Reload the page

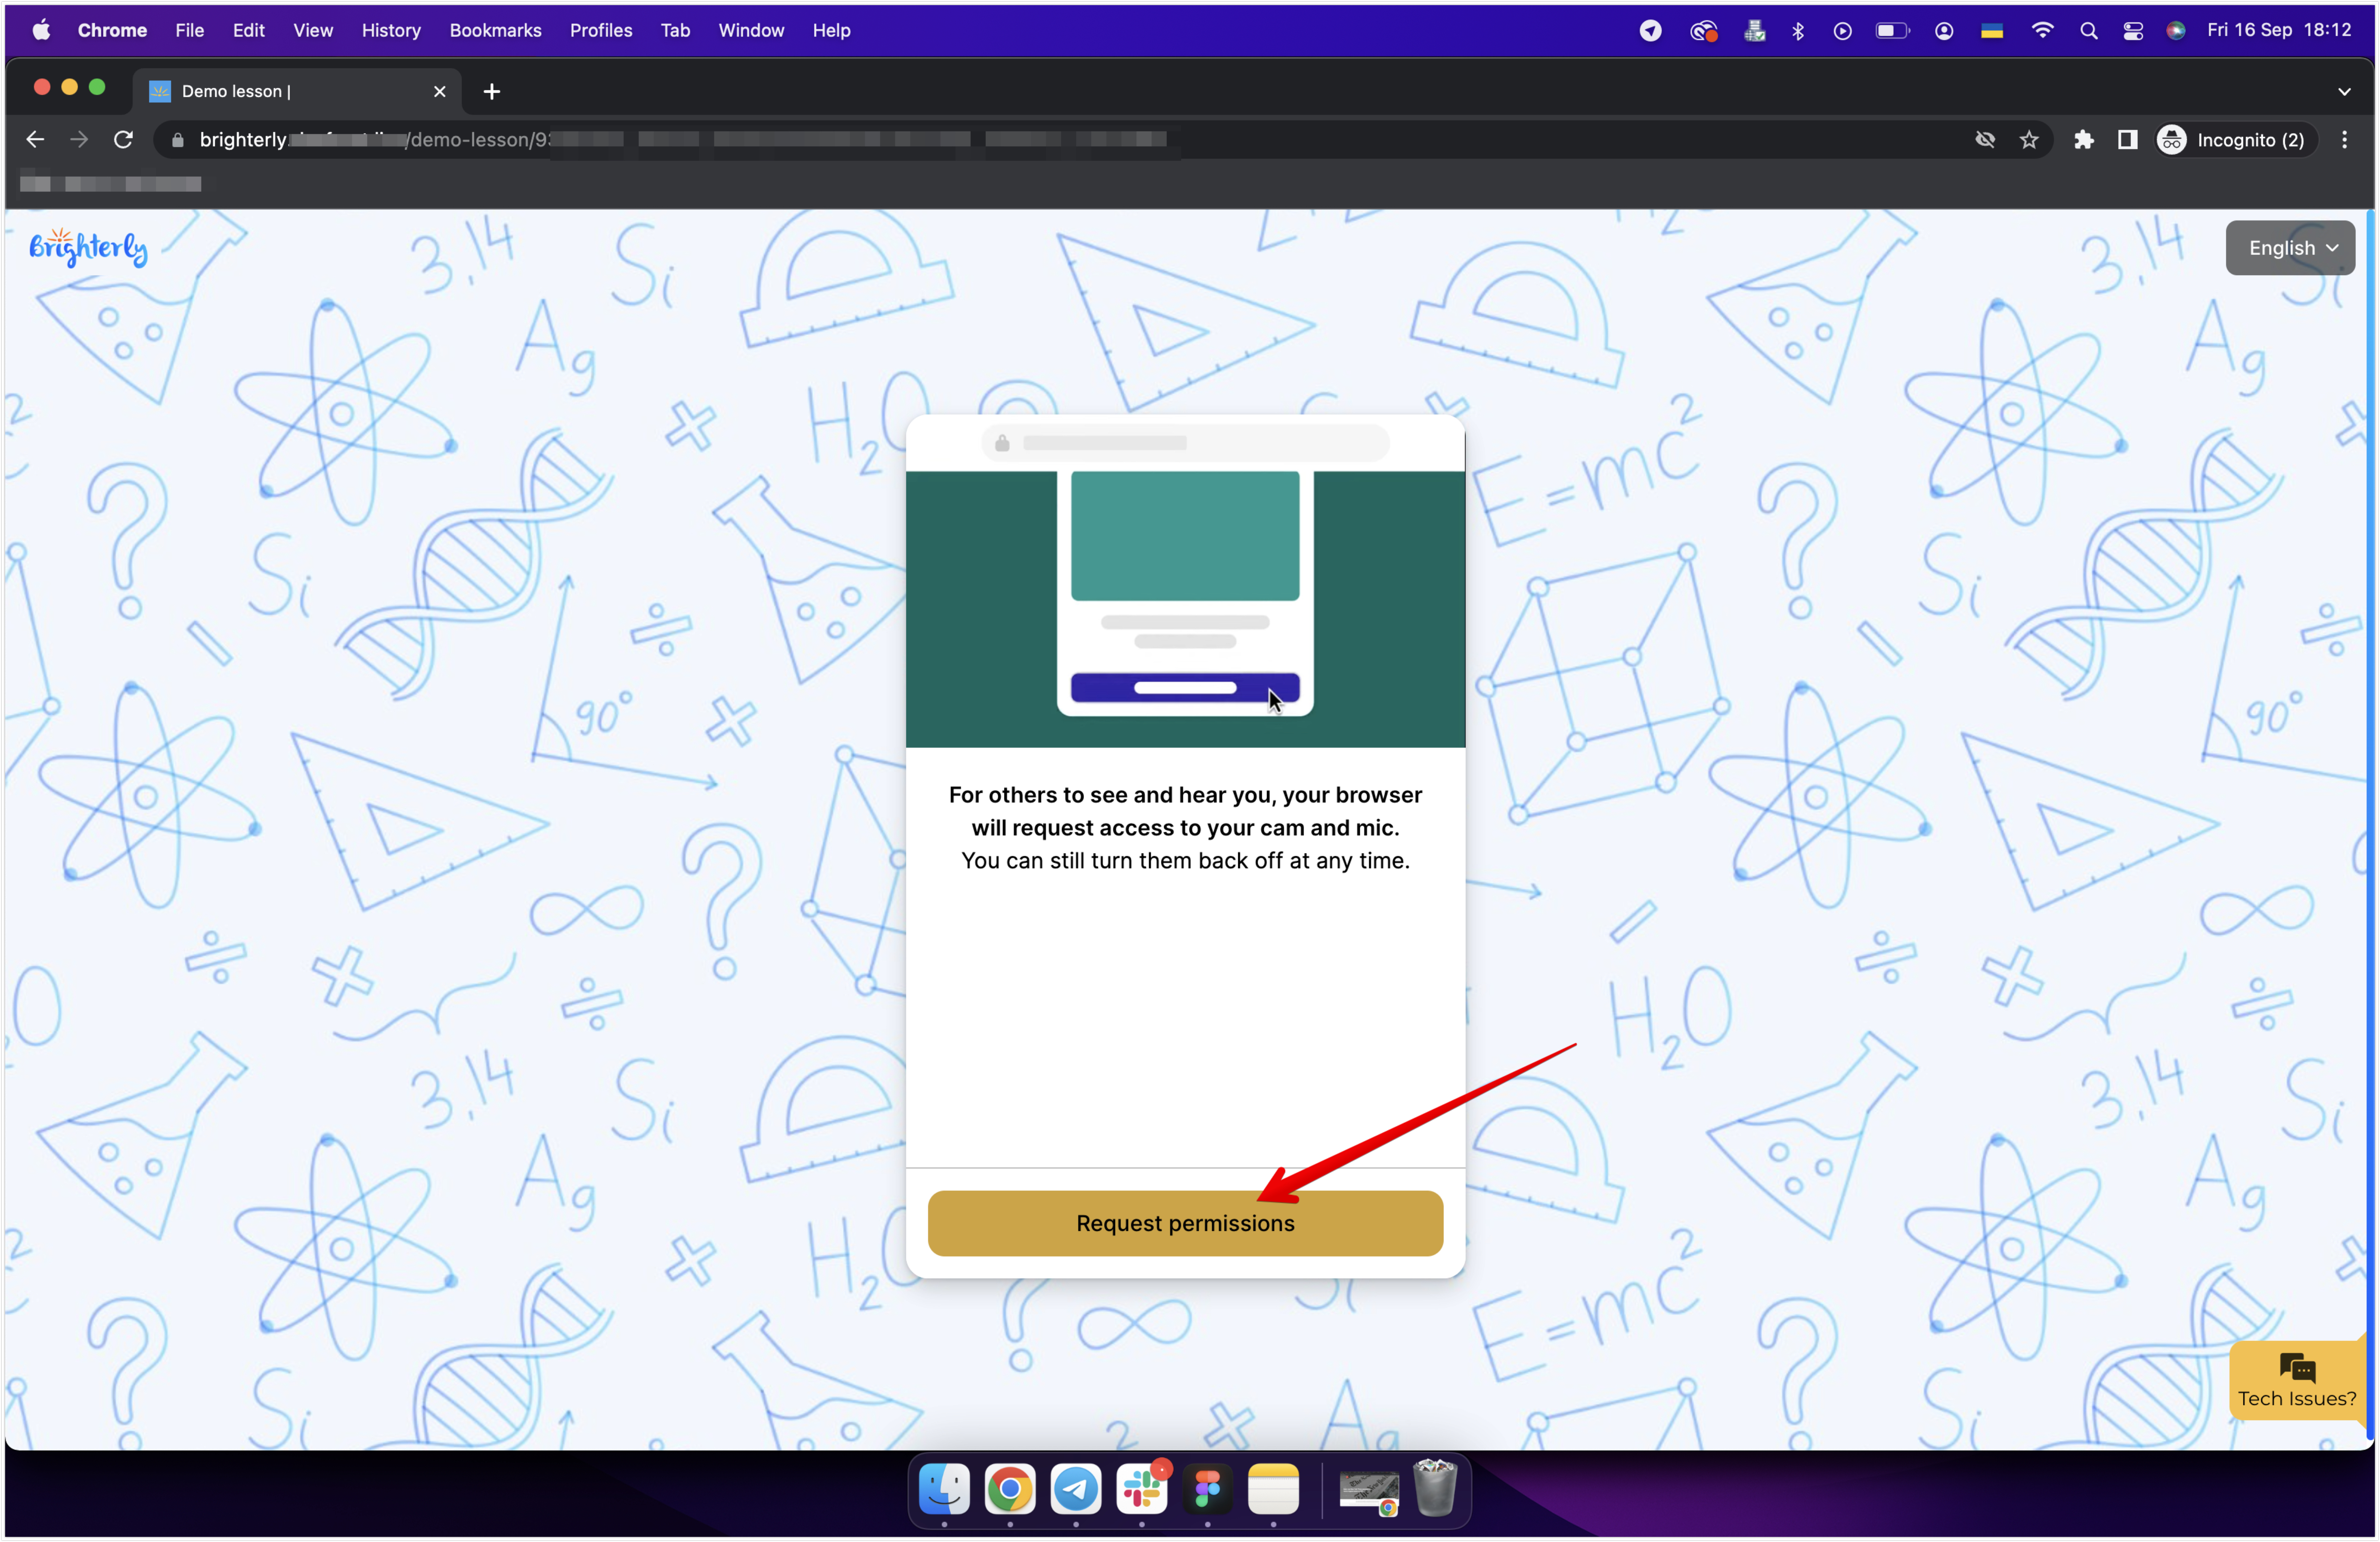pos(123,140)
